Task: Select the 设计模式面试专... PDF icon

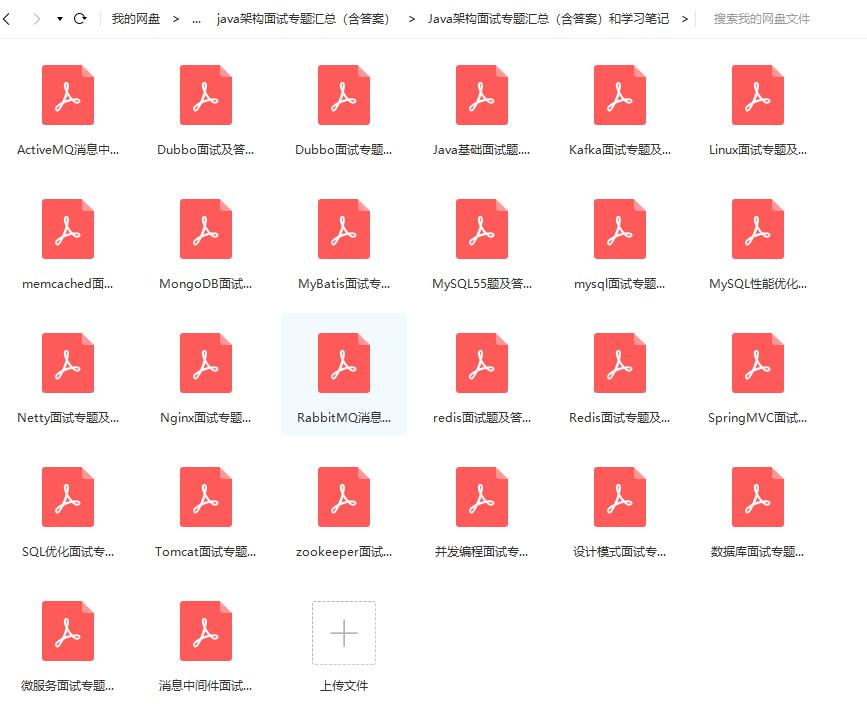Action: [620, 497]
